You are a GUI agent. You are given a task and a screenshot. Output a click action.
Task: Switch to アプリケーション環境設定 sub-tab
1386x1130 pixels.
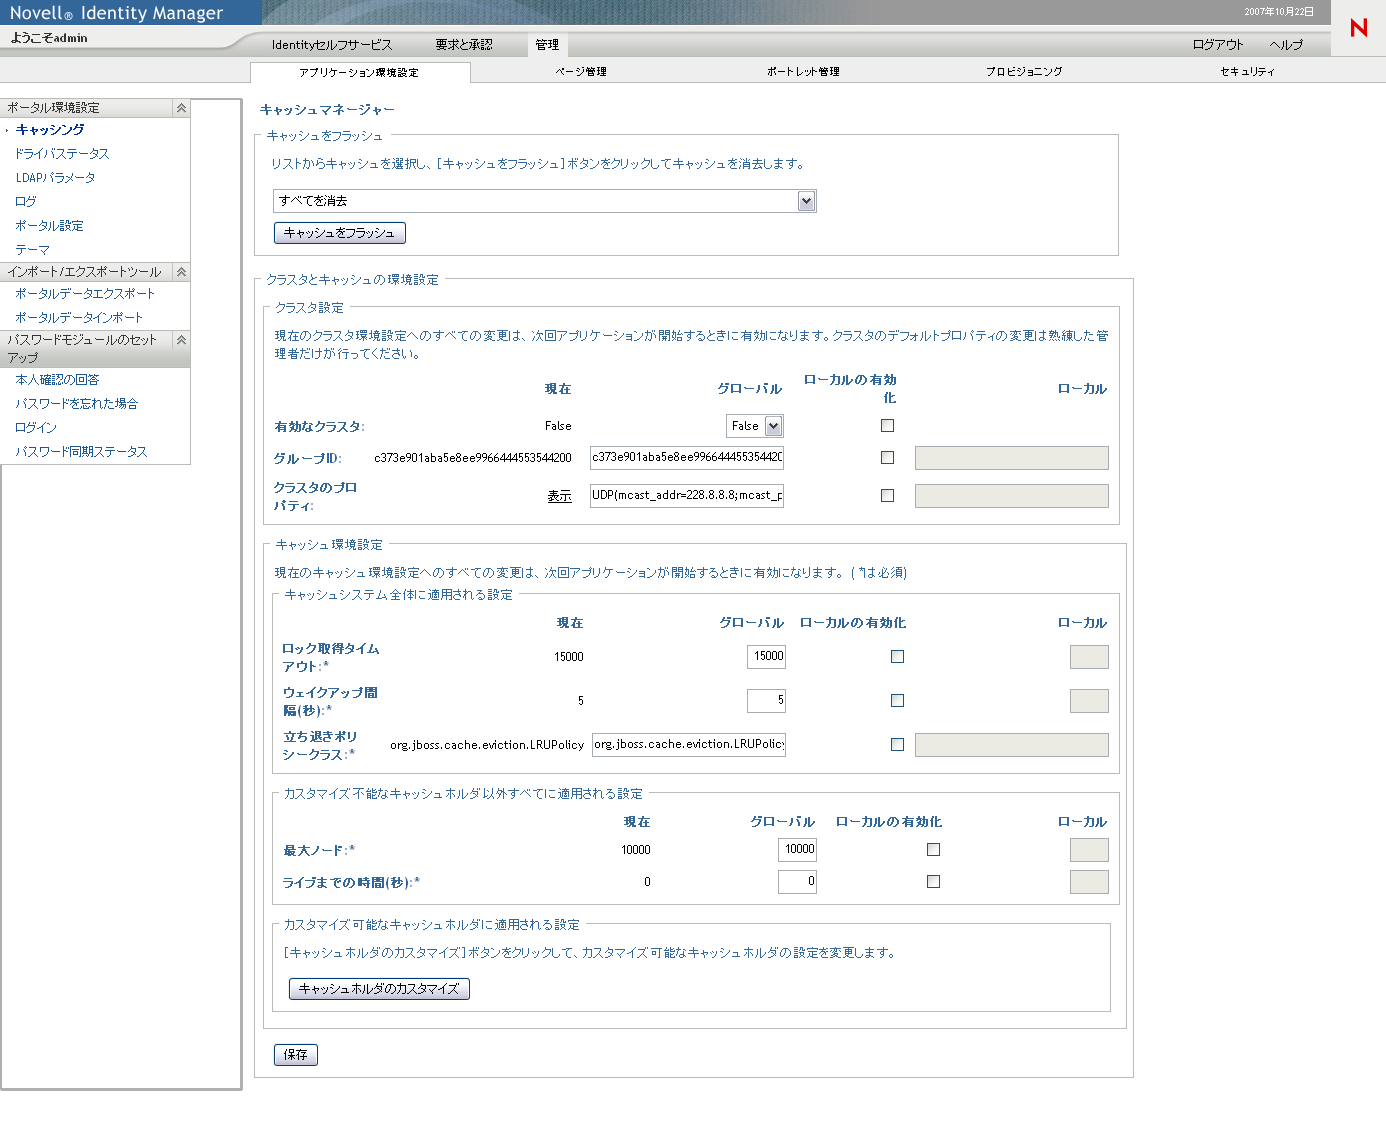(359, 72)
